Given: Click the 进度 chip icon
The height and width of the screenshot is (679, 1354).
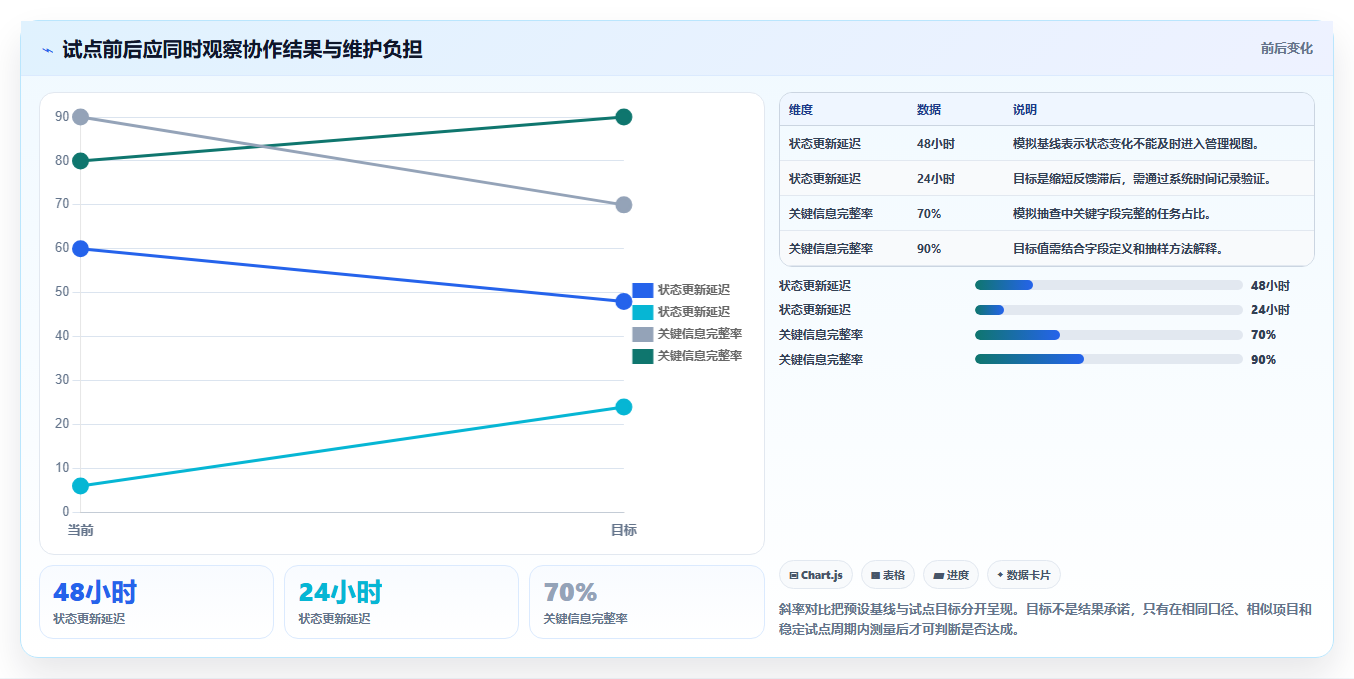Looking at the screenshot, I should coord(938,575).
